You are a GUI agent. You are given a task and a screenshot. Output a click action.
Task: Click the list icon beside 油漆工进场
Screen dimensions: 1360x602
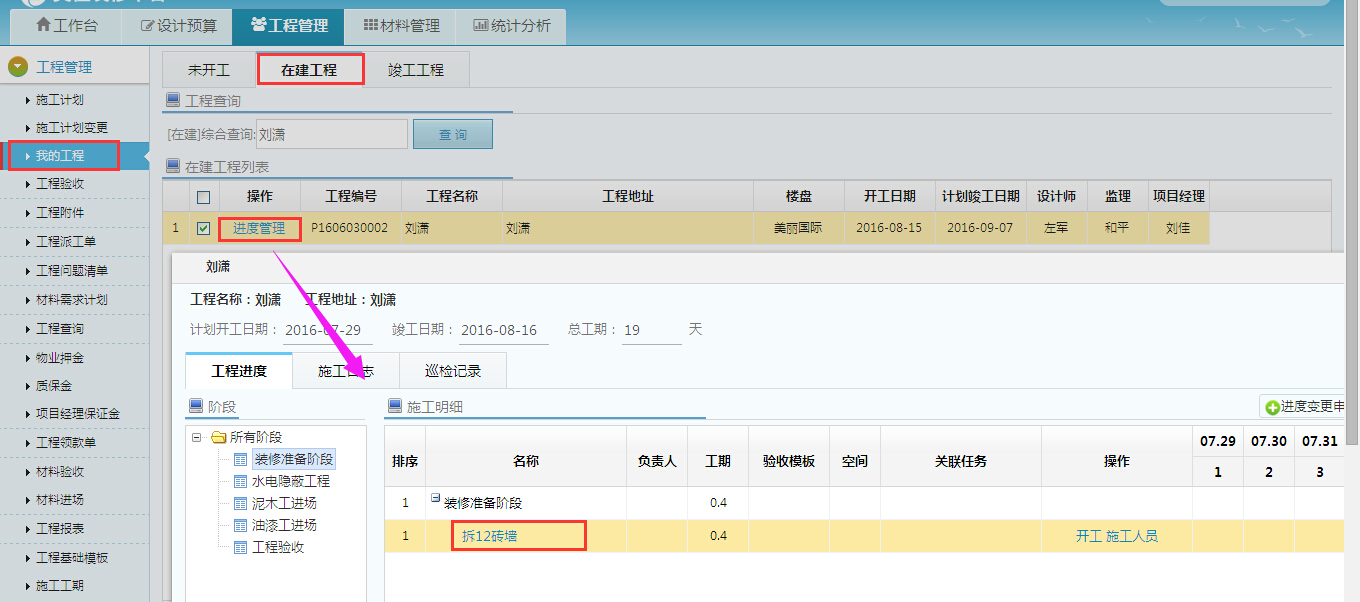tap(240, 525)
